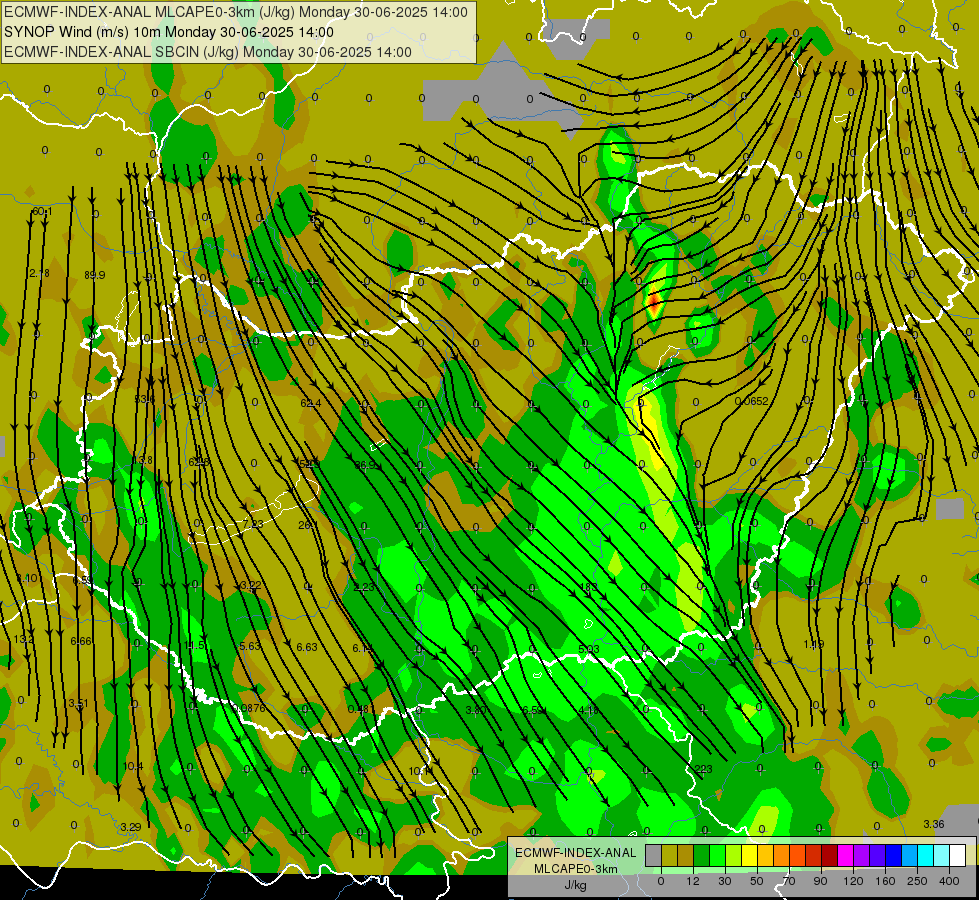Click legend scale value 120

(854, 881)
